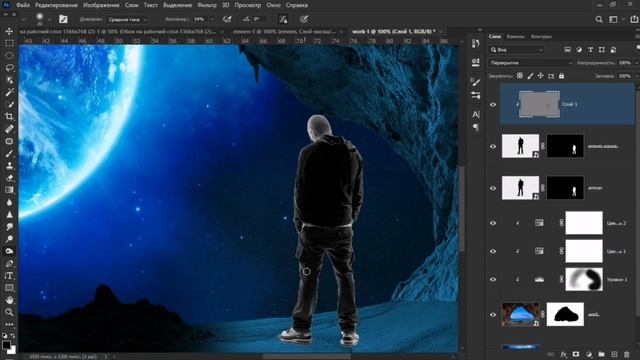Open the blend mode Перекрытие dropdown
640x360 pixels.
click(531, 63)
